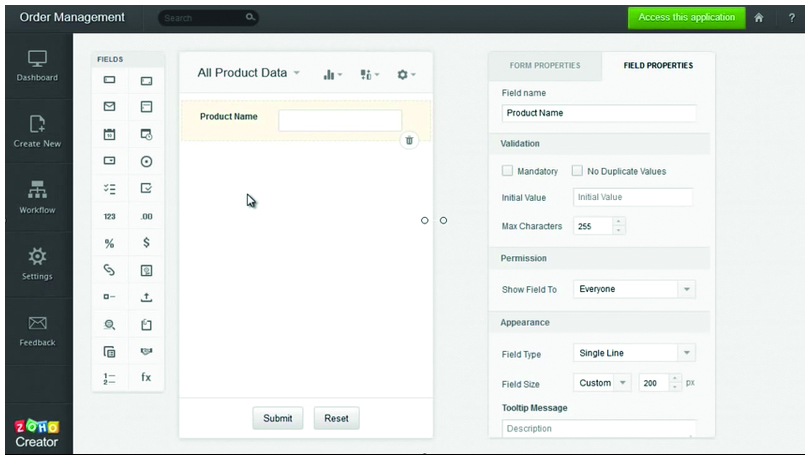Open the form actions dropdown
811x458 pixels.
pyautogui.click(x=369, y=75)
